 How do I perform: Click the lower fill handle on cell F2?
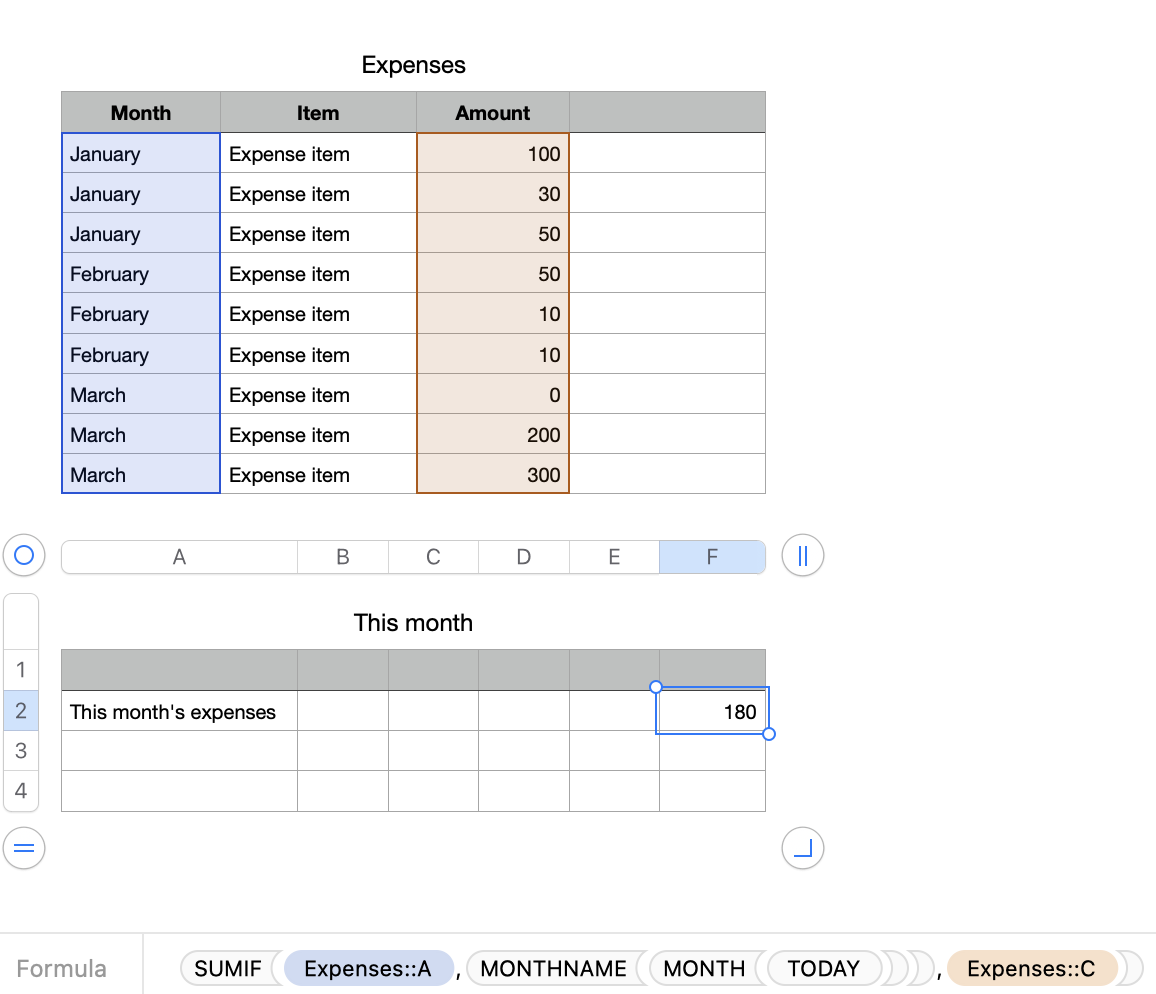[769, 734]
